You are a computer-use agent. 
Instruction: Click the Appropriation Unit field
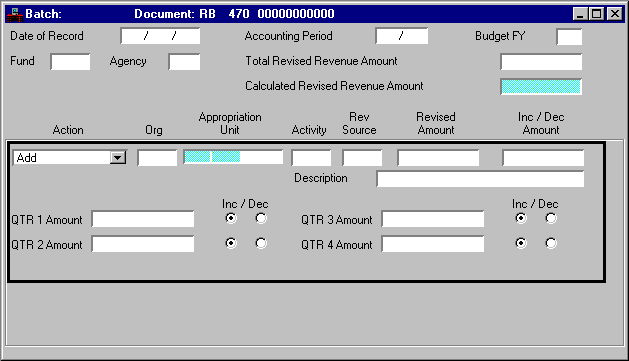(x=233, y=157)
